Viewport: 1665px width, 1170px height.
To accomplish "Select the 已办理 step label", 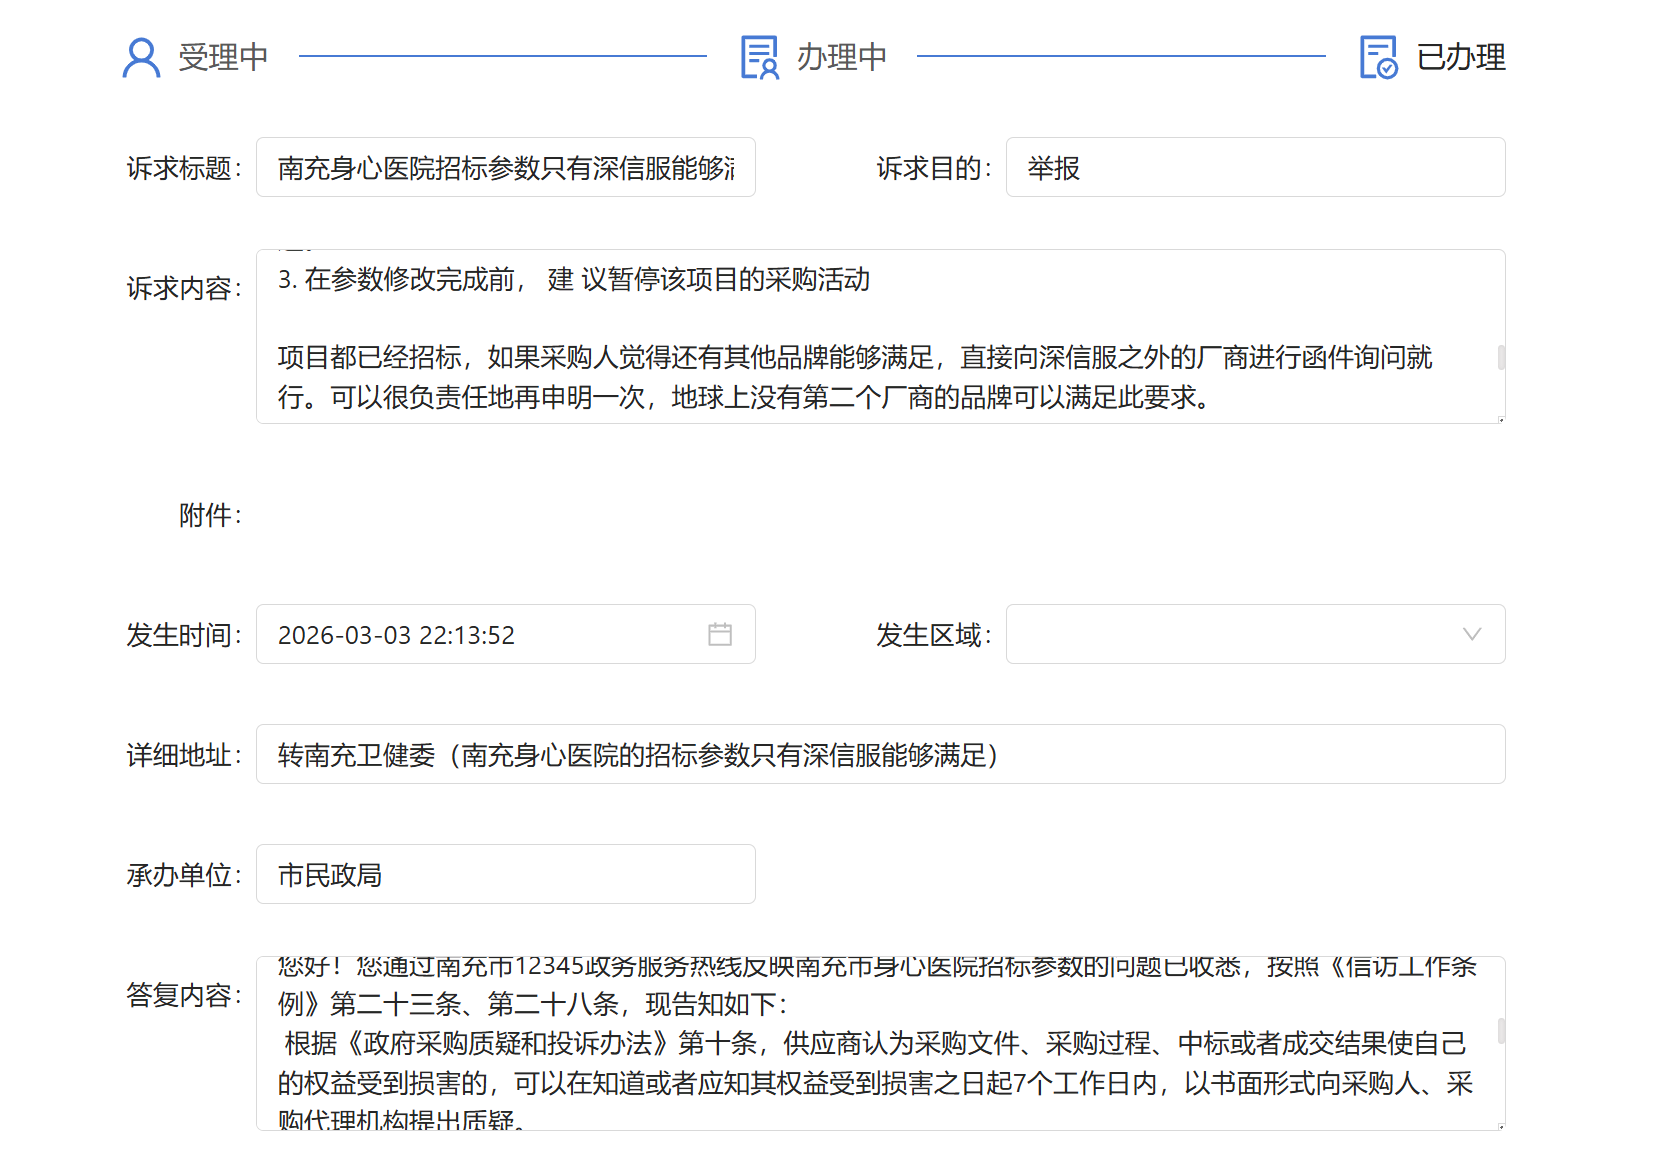I will click(x=1460, y=57).
